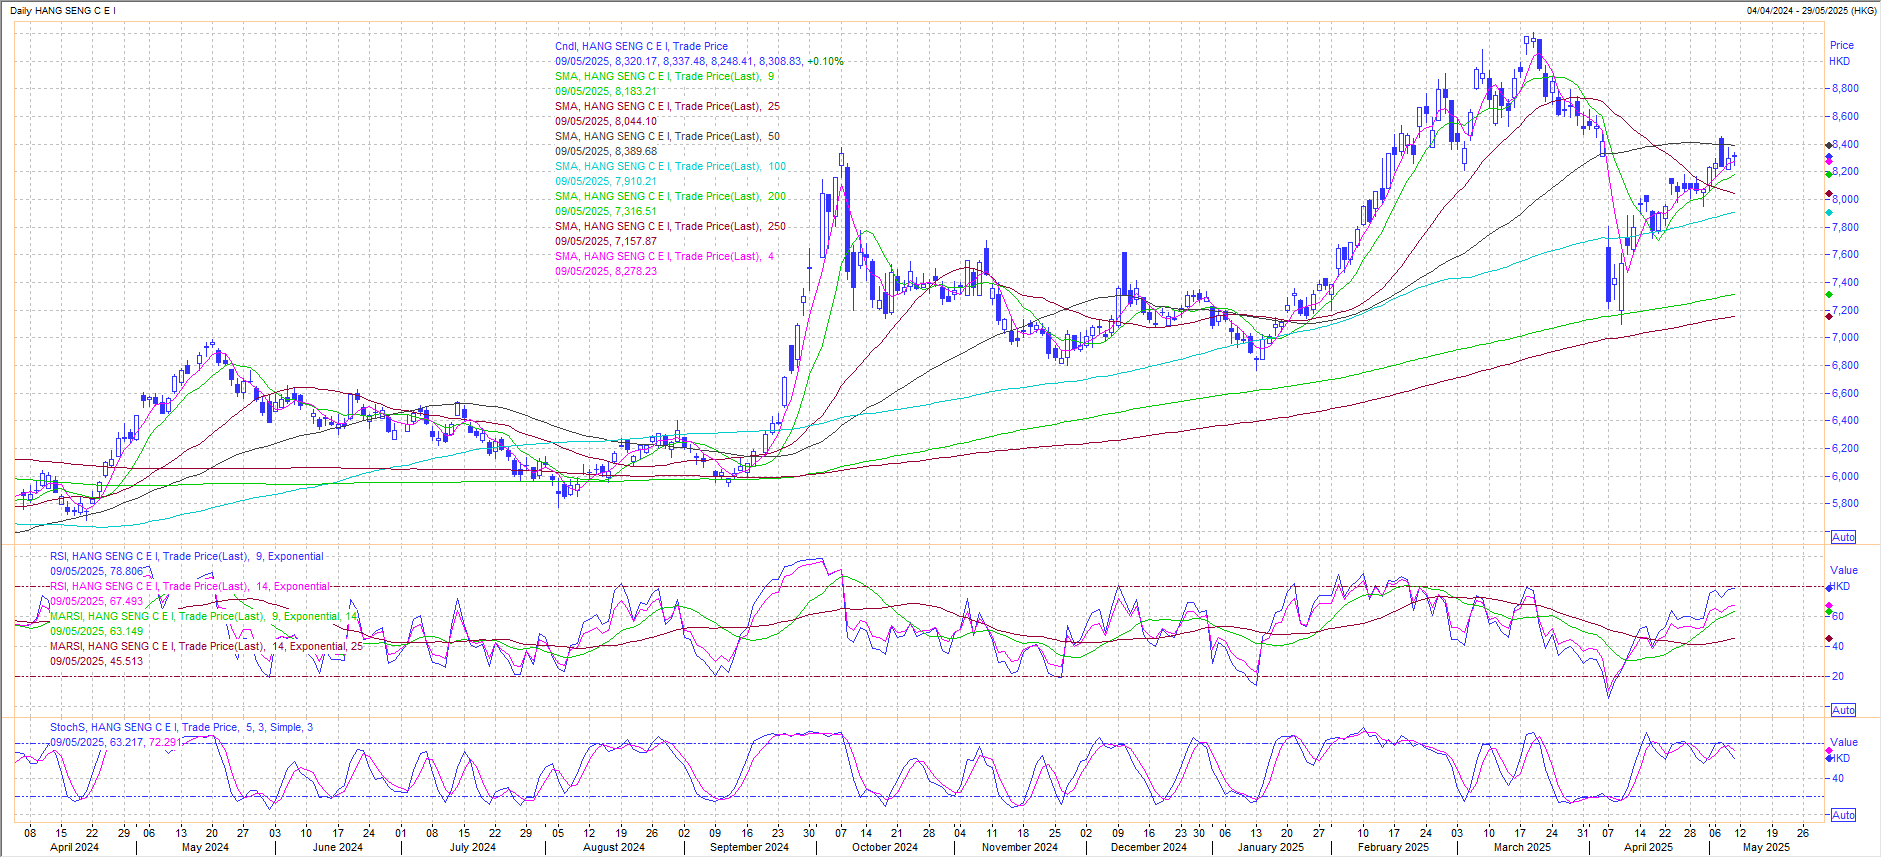This screenshot has height=858, width=1882.
Task: Click the January 2025 label on time axis
Action: [x=1271, y=847]
